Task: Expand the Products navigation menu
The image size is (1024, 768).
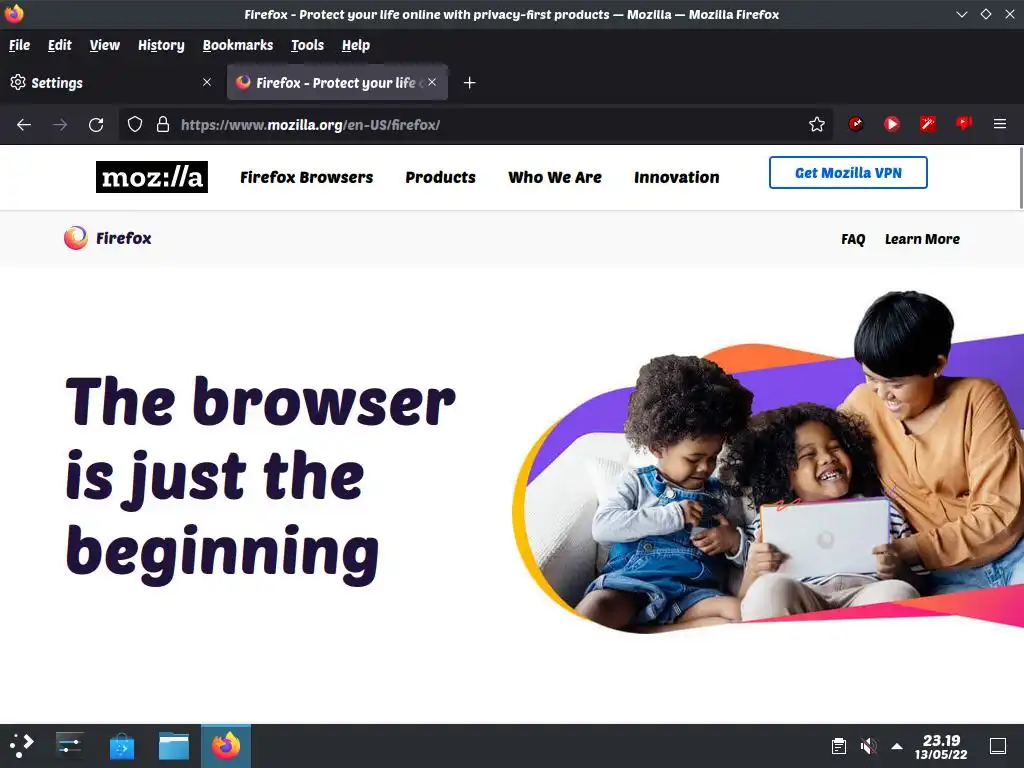Action: [440, 177]
